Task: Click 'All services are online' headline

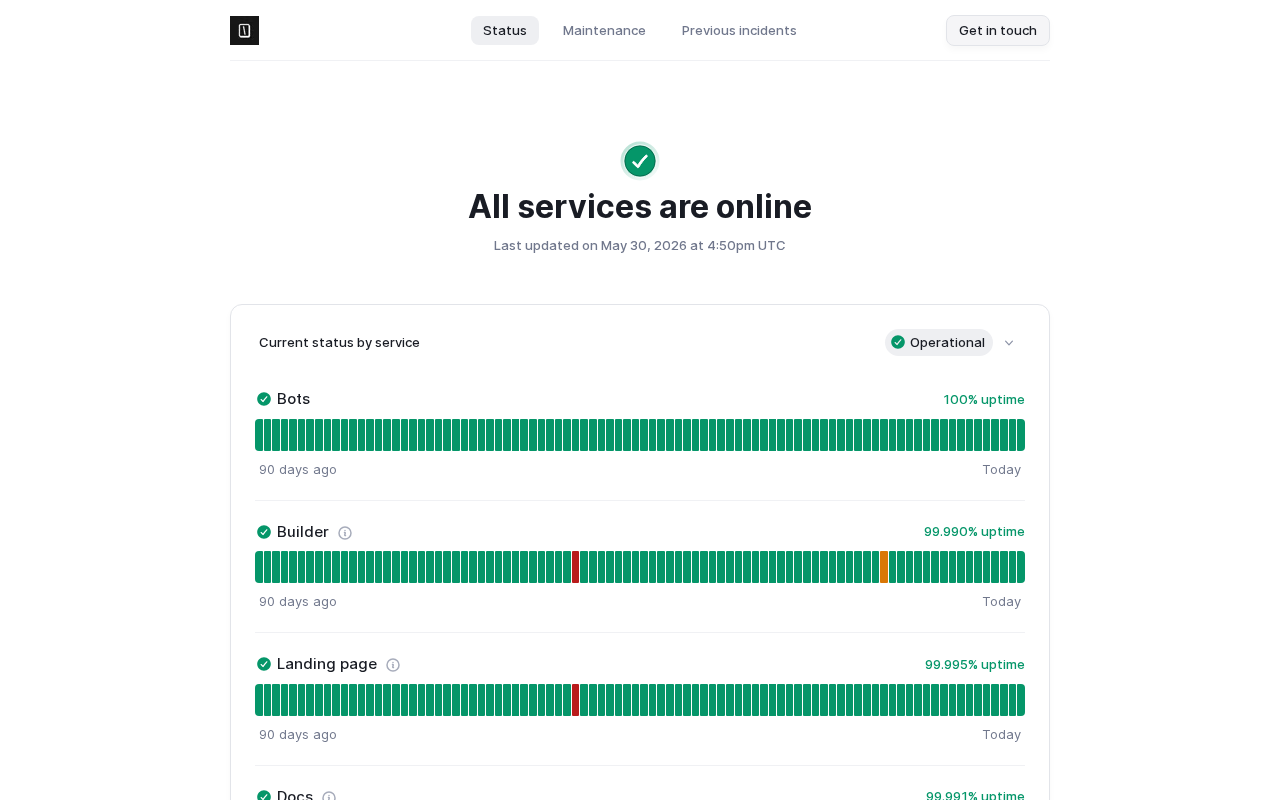Action: point(640,206)
